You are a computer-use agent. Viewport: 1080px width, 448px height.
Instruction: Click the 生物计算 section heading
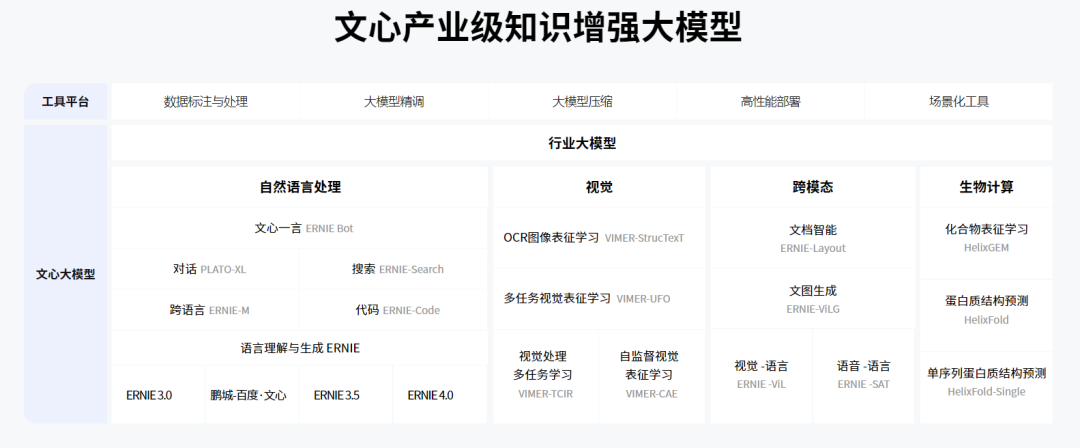986,187
